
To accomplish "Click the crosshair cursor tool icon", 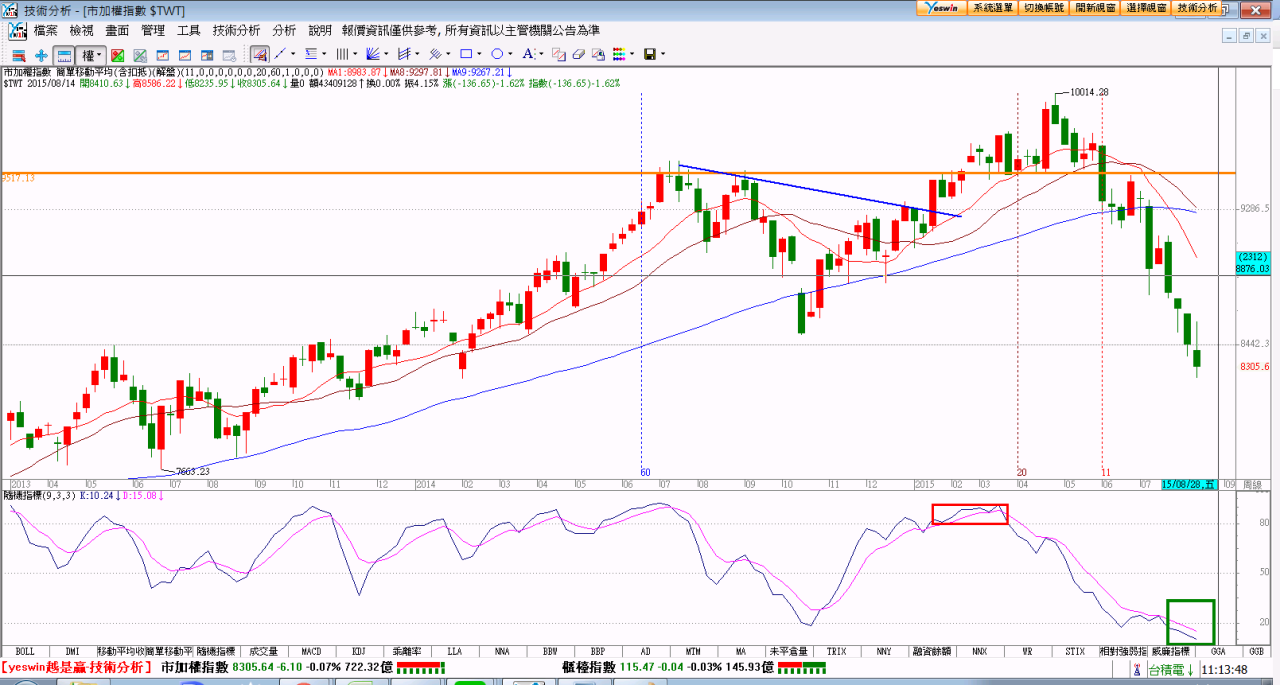I will pyautogui.click(x=41, y=54).
